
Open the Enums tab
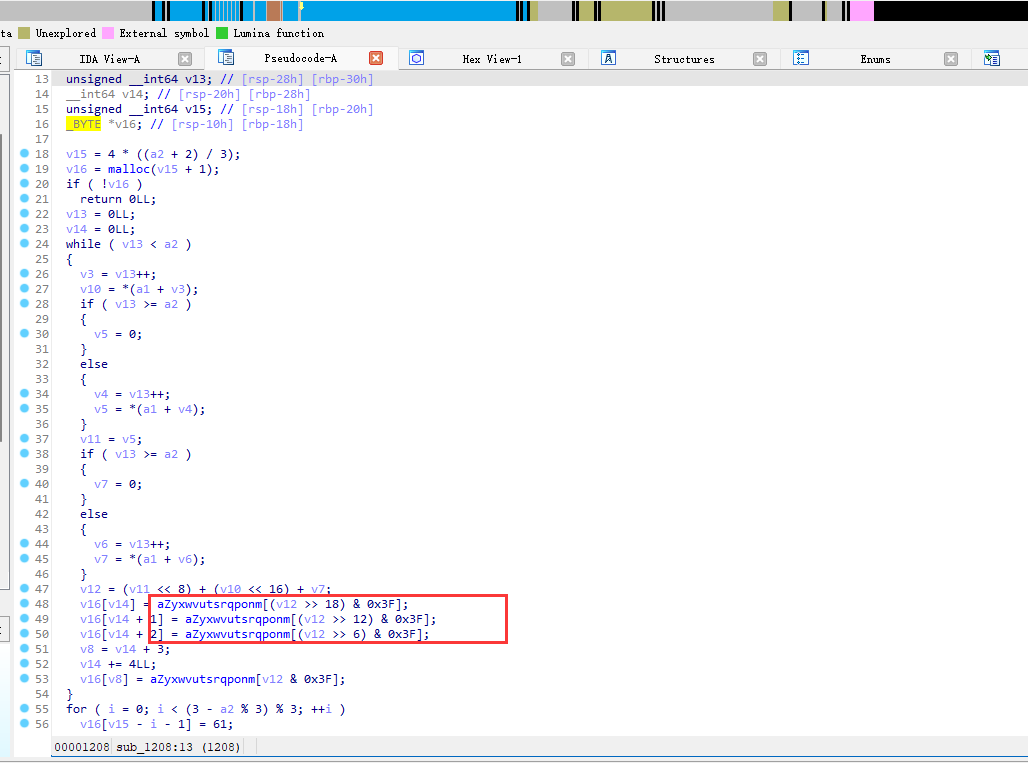(x=875, y=59)
